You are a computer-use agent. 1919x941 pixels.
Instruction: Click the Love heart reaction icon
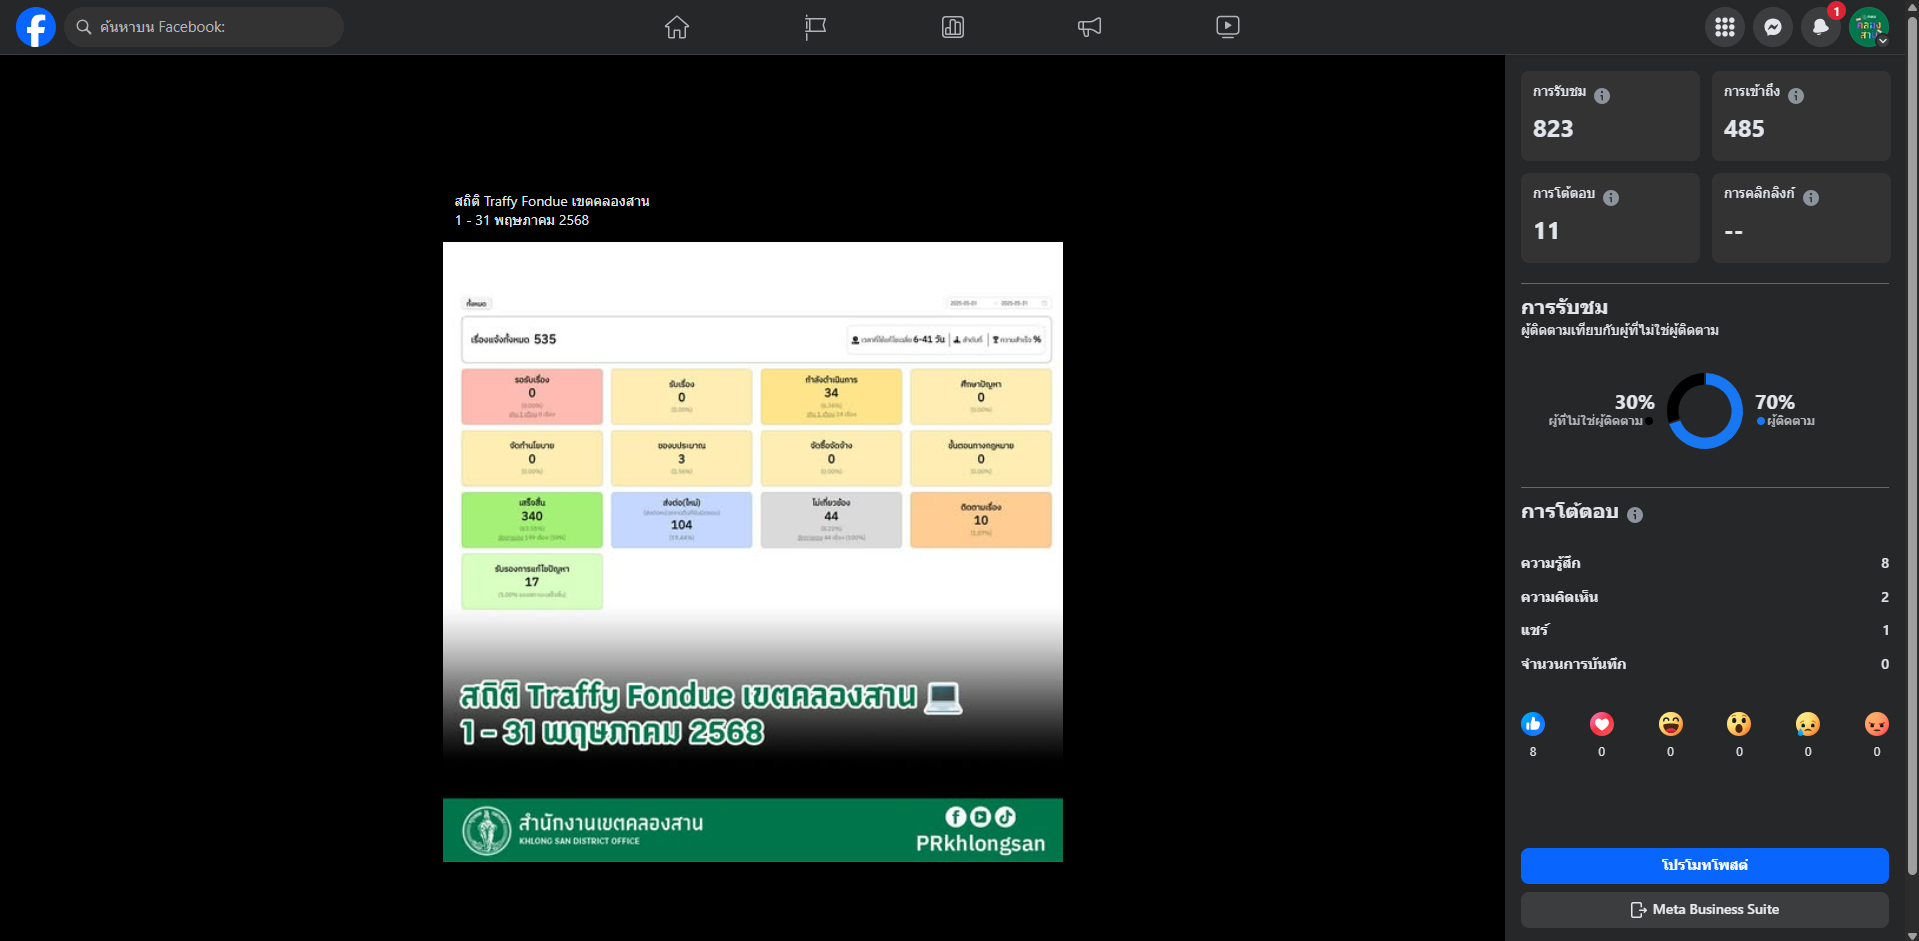click(x=1602, y=724)
